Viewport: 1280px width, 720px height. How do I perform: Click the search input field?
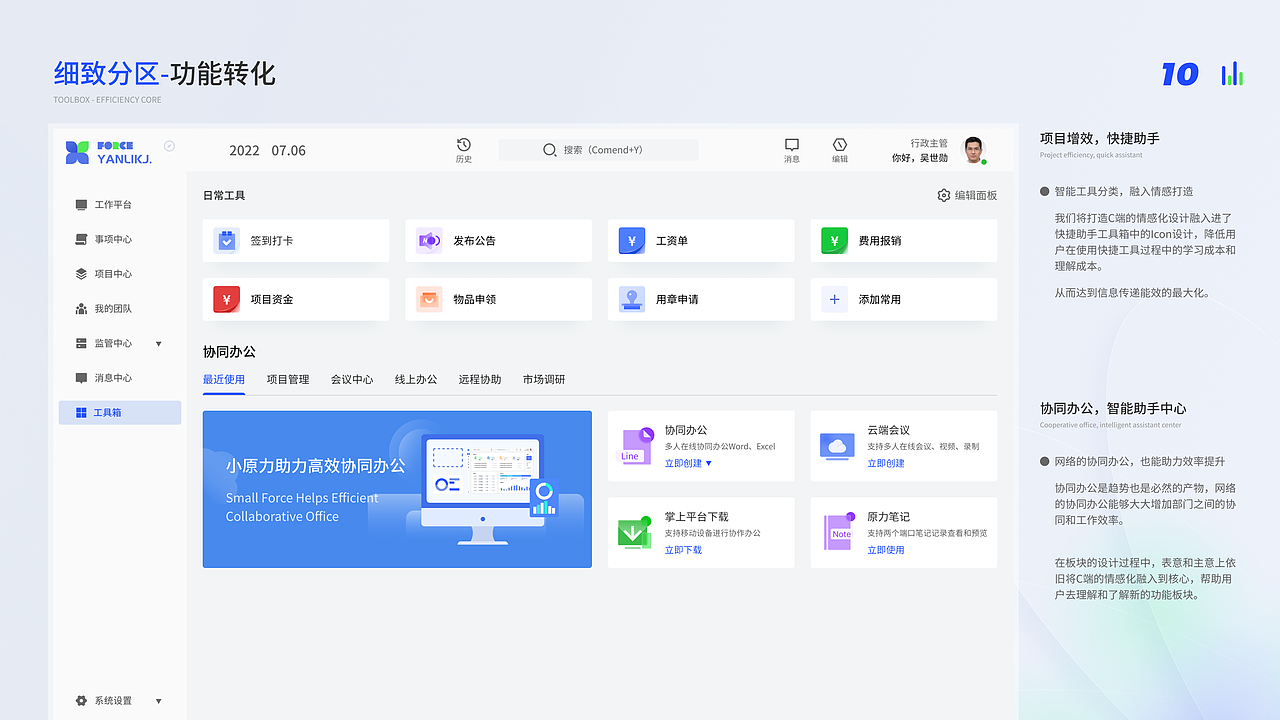pos(598,149)
